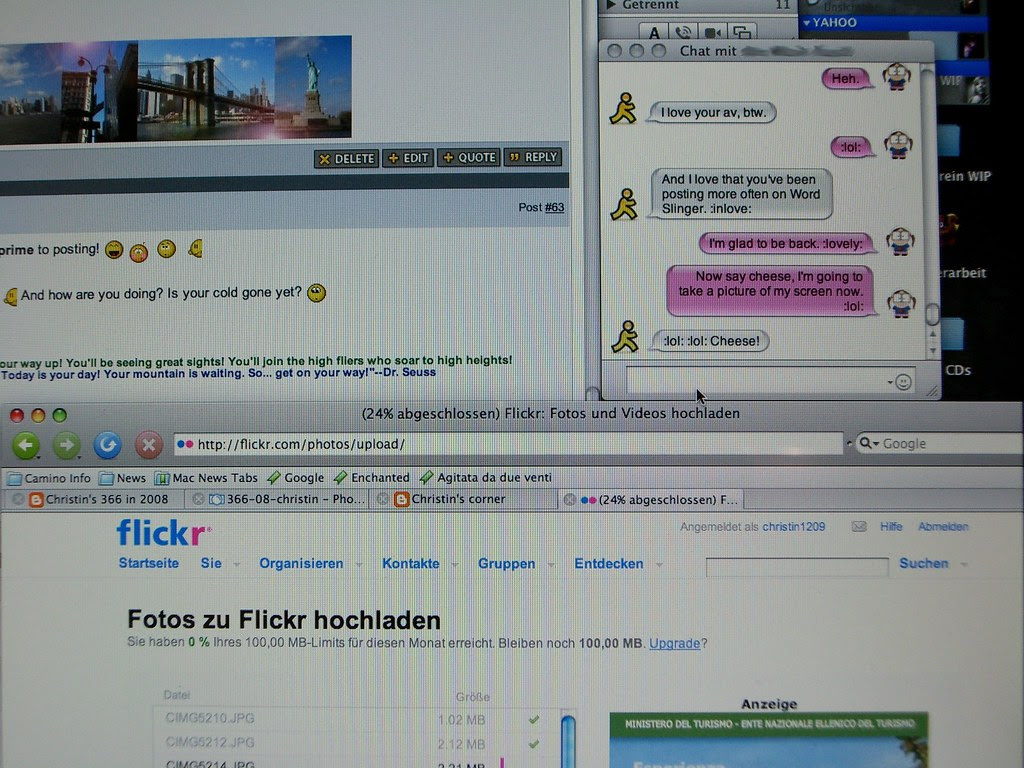Viewport: 1024px width, 768px height.
Task: Click the flickr logo
Action: tap(163, 532)
